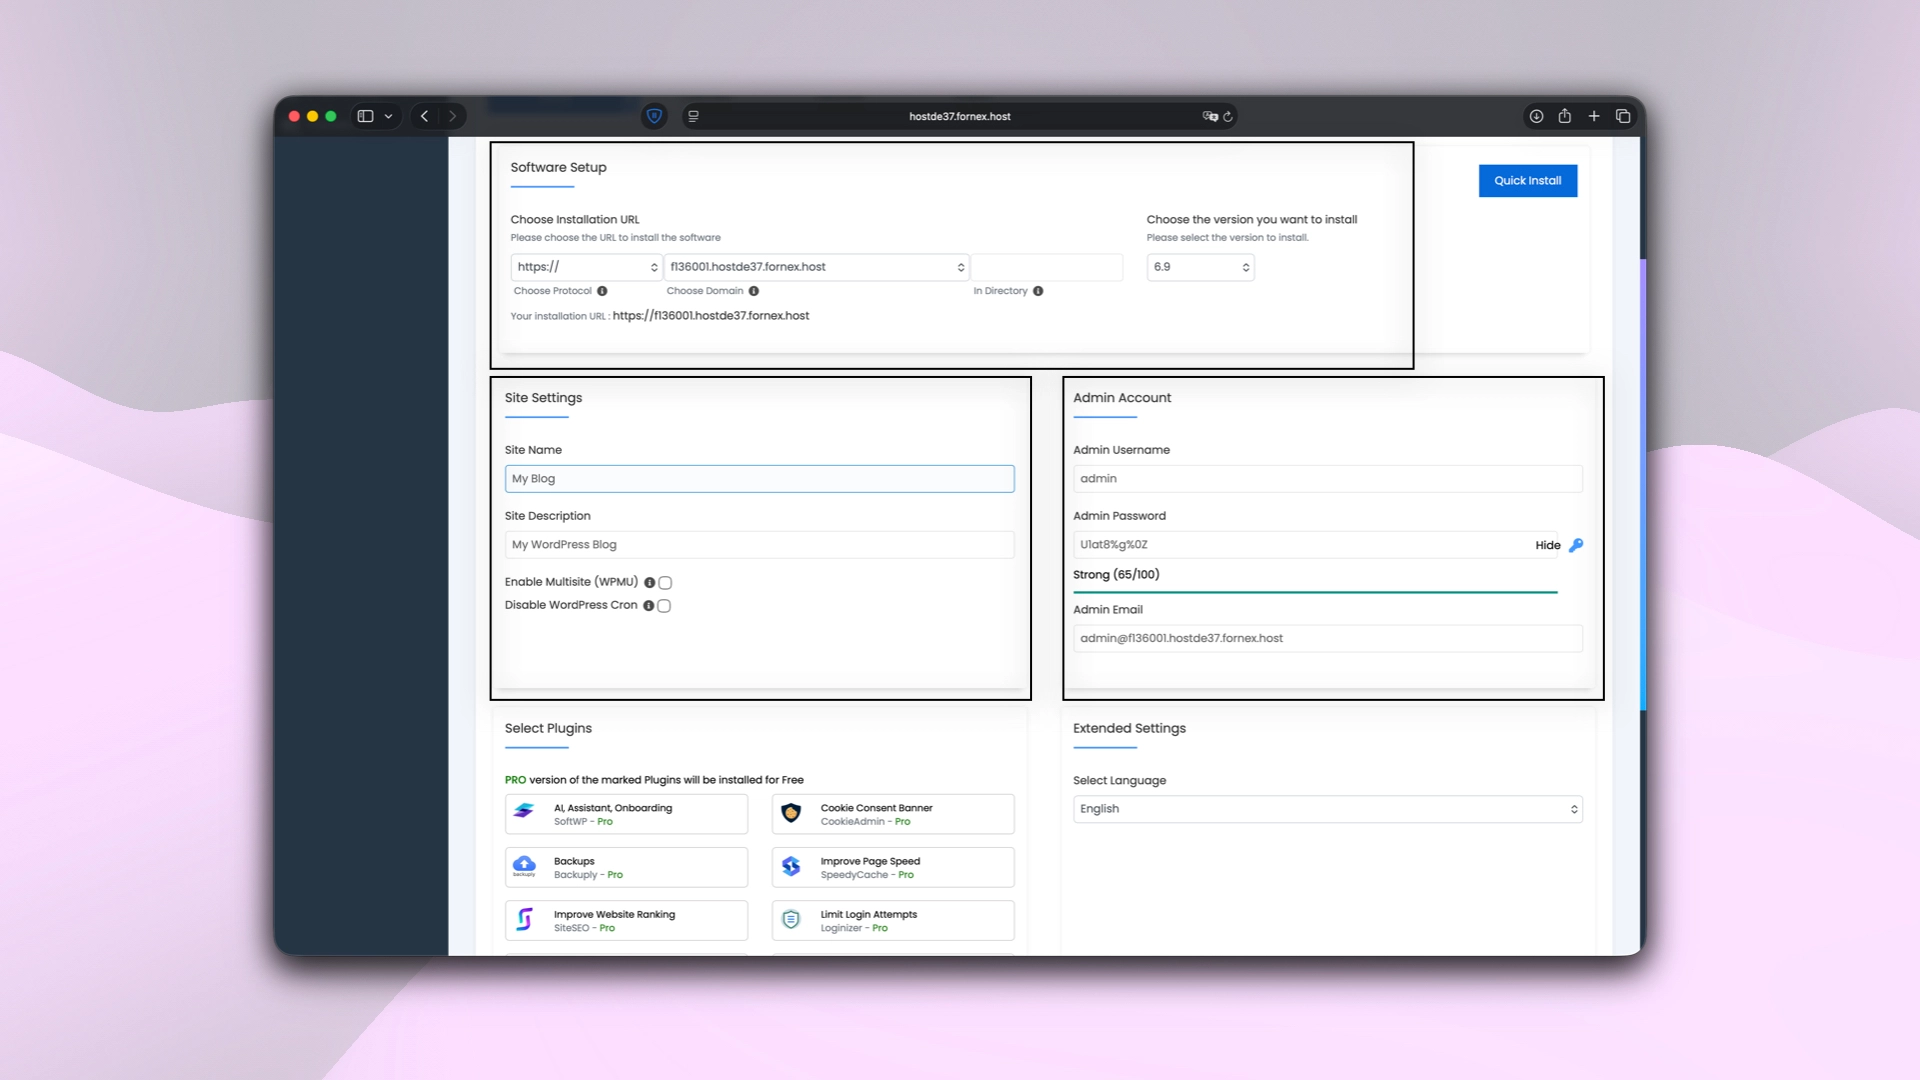The width and height of the screenshot is (1920, 1080).
Task: Click the SiteSEO website ranking icon
Action: click(x=524, y=920)
